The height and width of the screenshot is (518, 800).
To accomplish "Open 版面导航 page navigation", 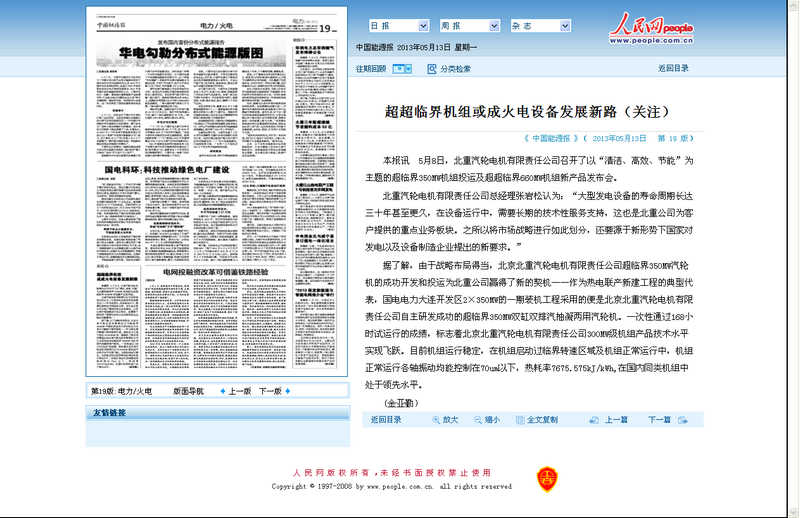I will click(x=188, y=391).
